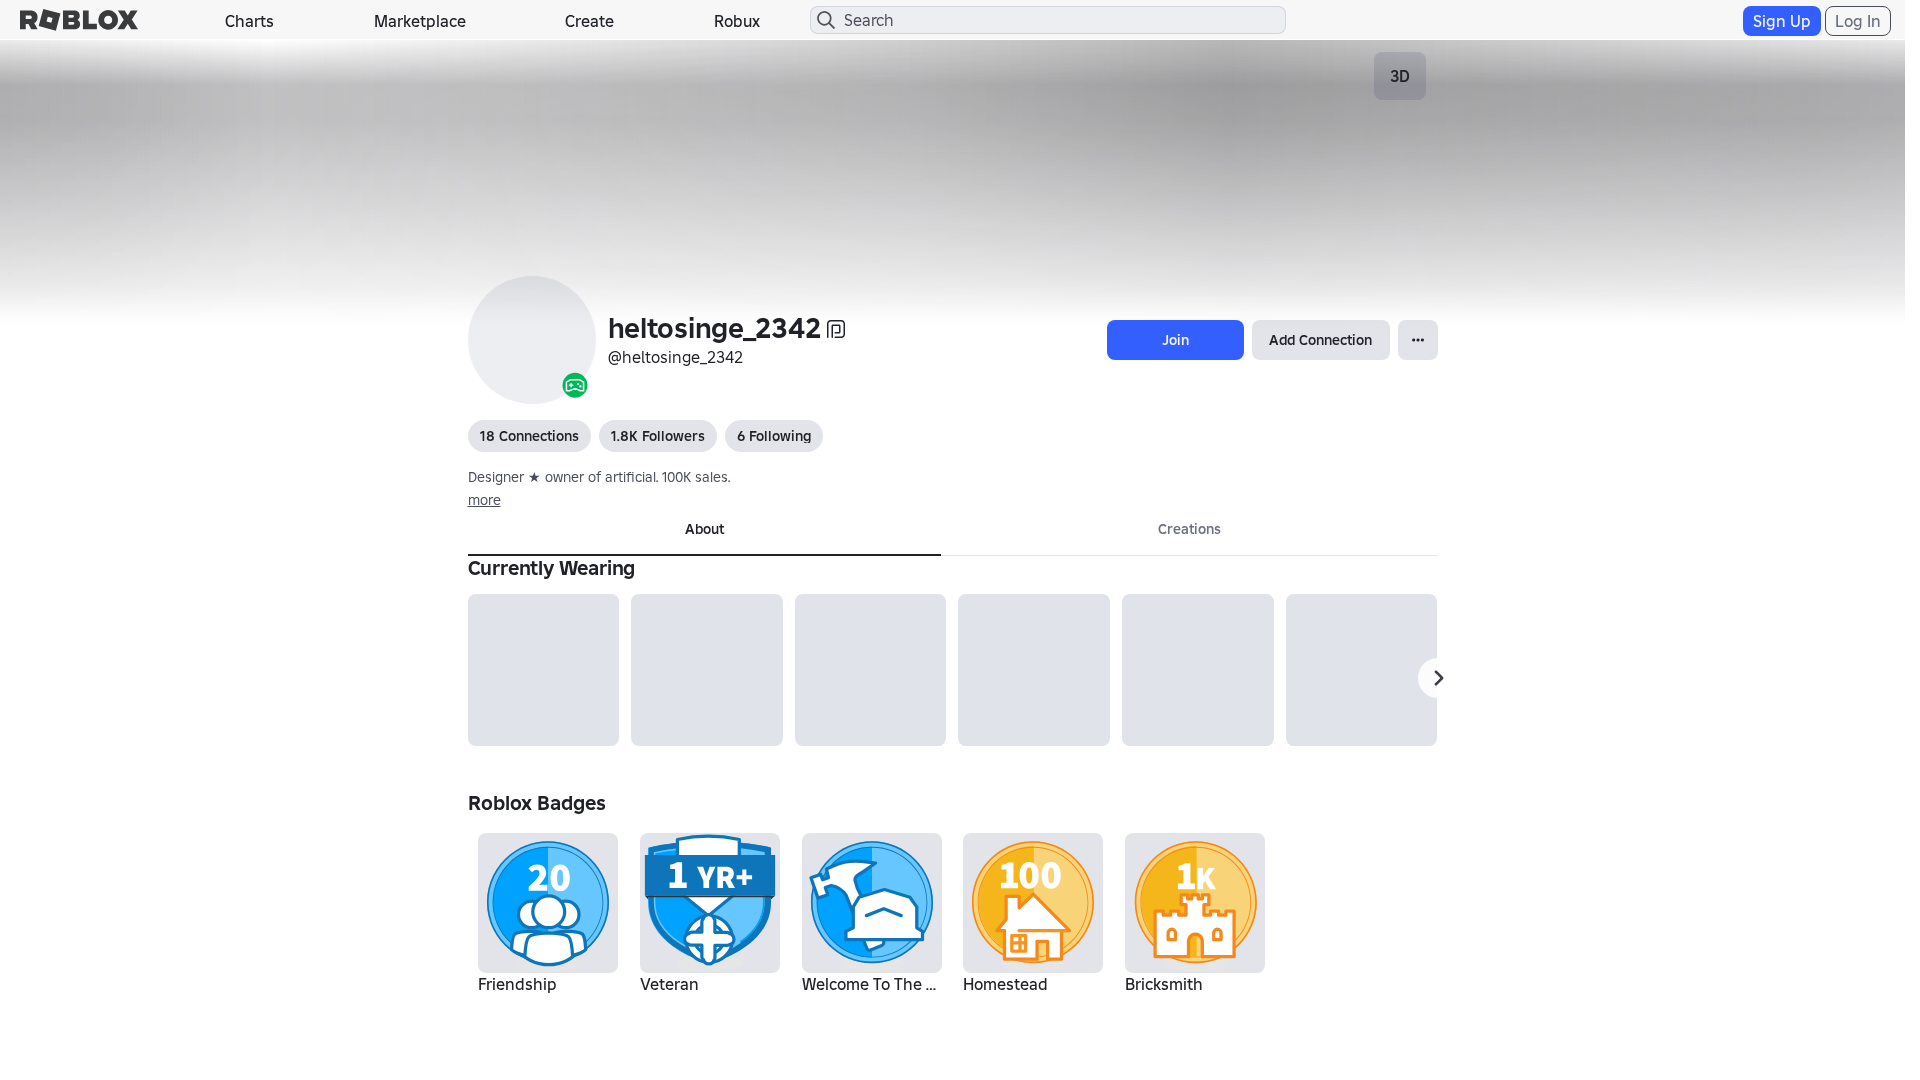The height and width of the screenshot is (1080, 1920).
Task: Click the Homestead badge label
Action: click(1005, 984)
